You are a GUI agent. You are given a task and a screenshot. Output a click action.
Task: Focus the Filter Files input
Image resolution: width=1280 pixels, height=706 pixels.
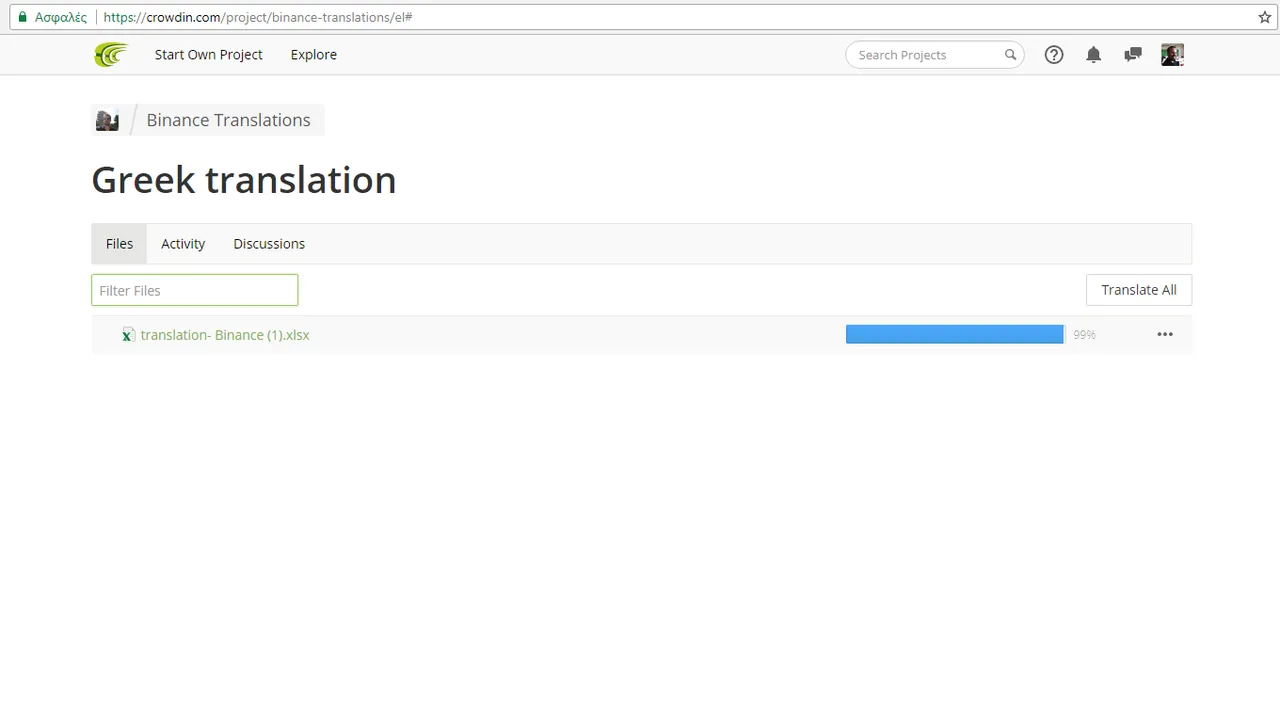195,290
